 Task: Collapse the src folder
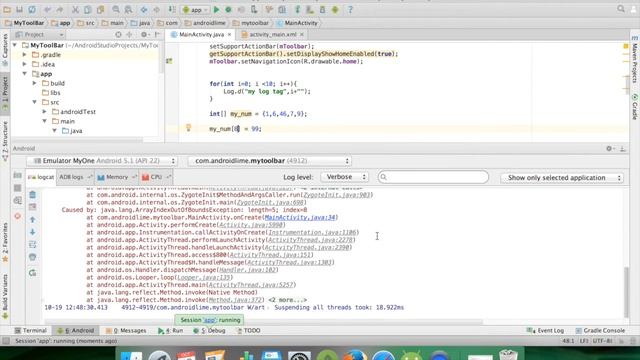35,102
